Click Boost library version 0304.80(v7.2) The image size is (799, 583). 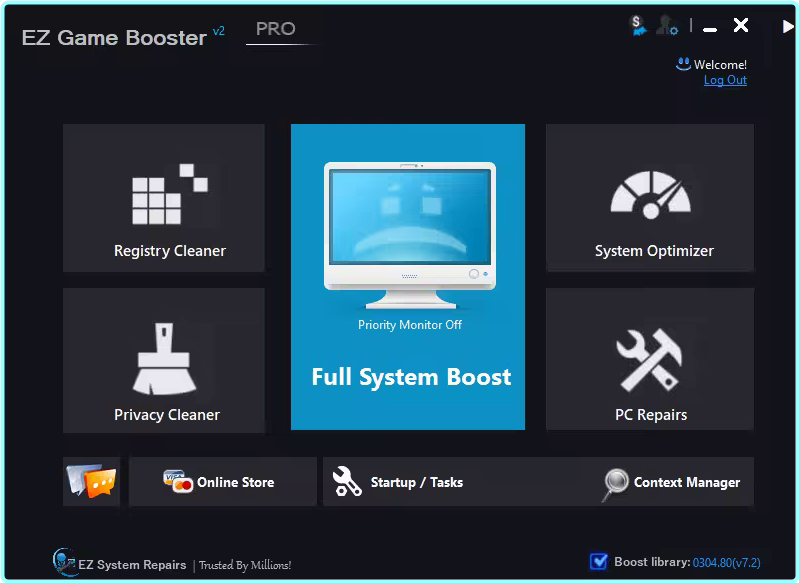[x=727, y=563]
